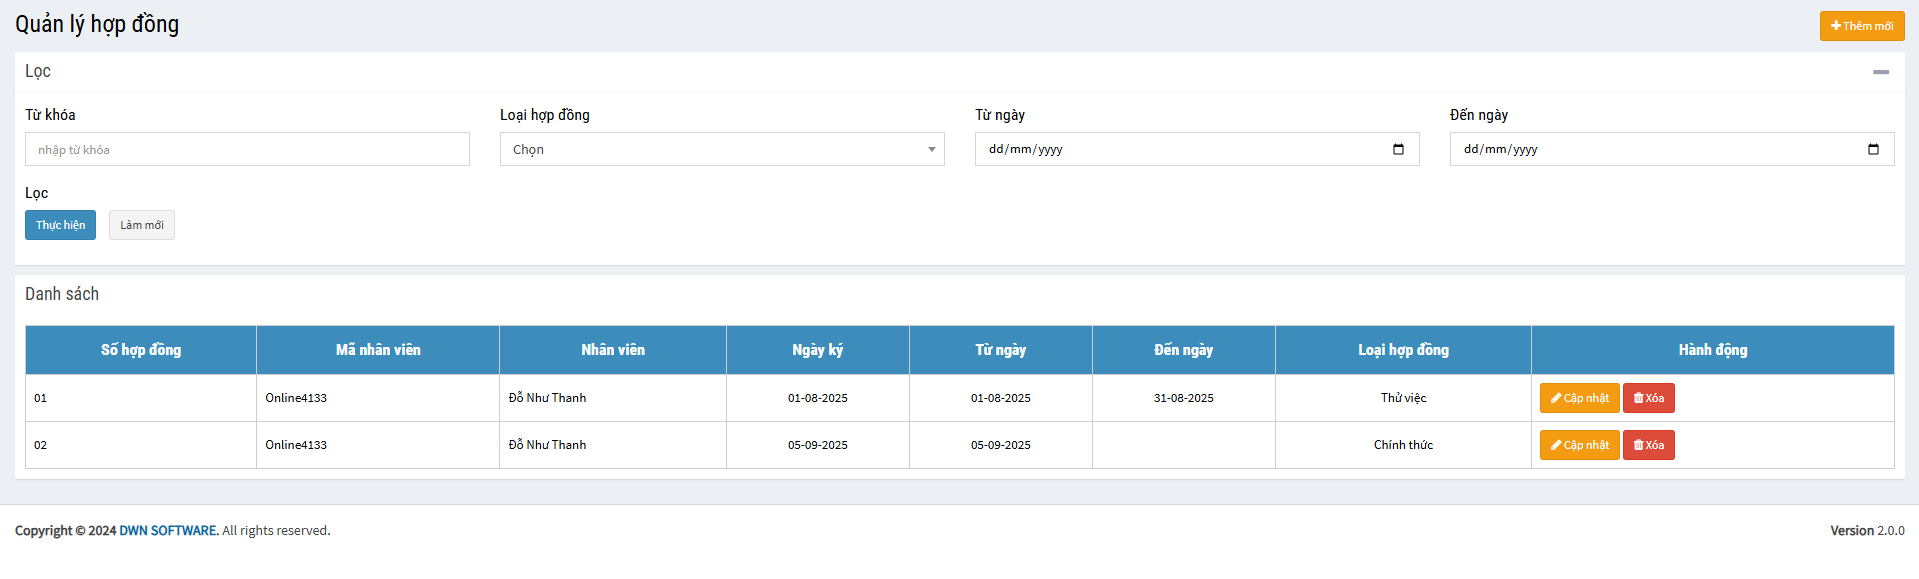
Task: Click the Nhân viên column header
Action: point(613,350)
